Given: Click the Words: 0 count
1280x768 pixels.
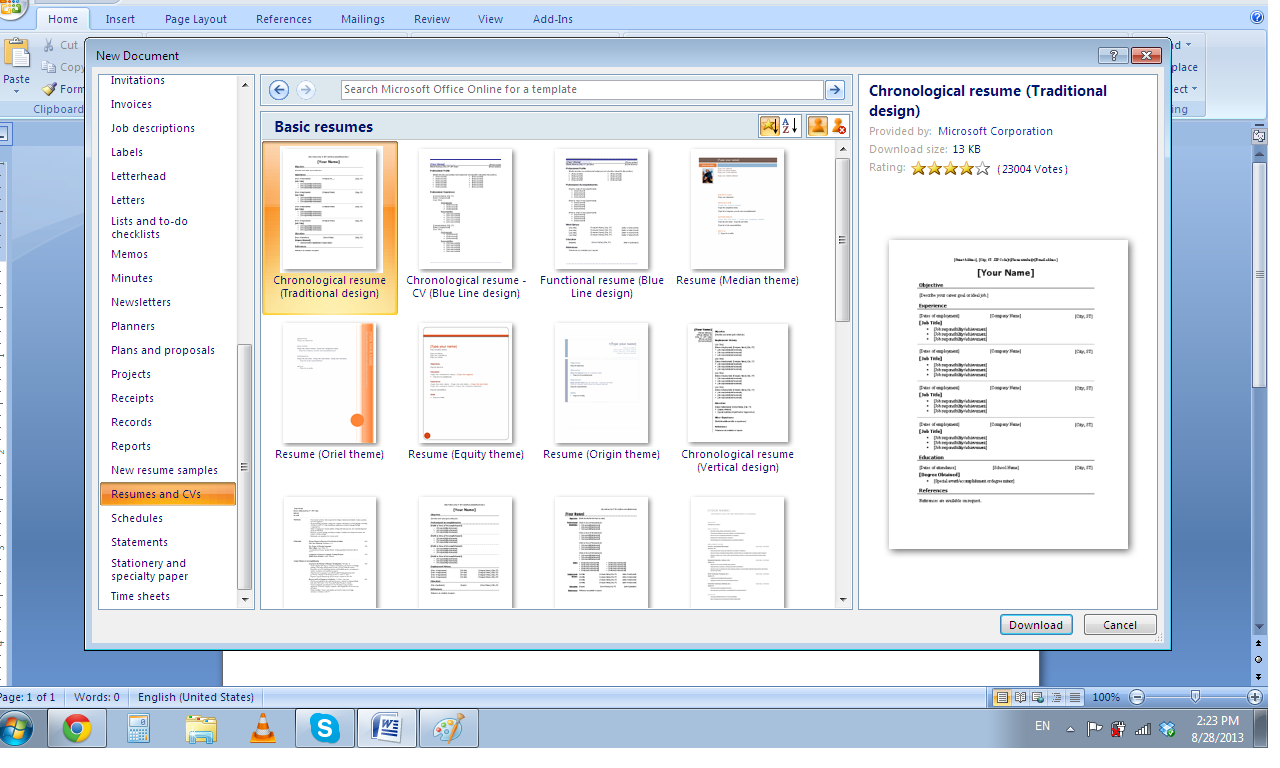Looking at the screenshot, I should pos(96,697).
